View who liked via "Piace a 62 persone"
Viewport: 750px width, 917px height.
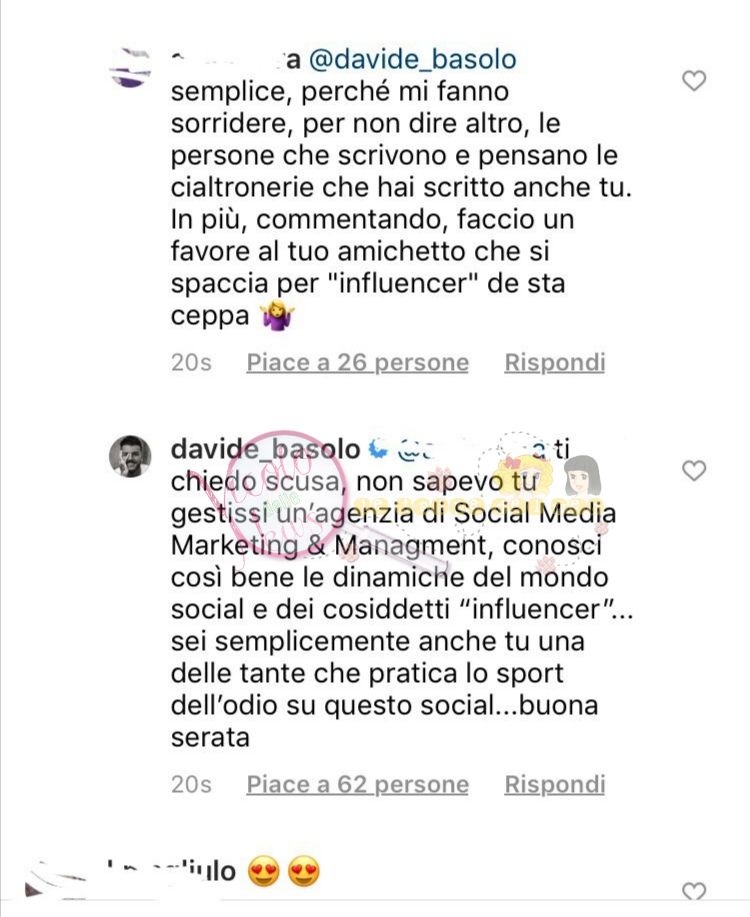point(357,784)
